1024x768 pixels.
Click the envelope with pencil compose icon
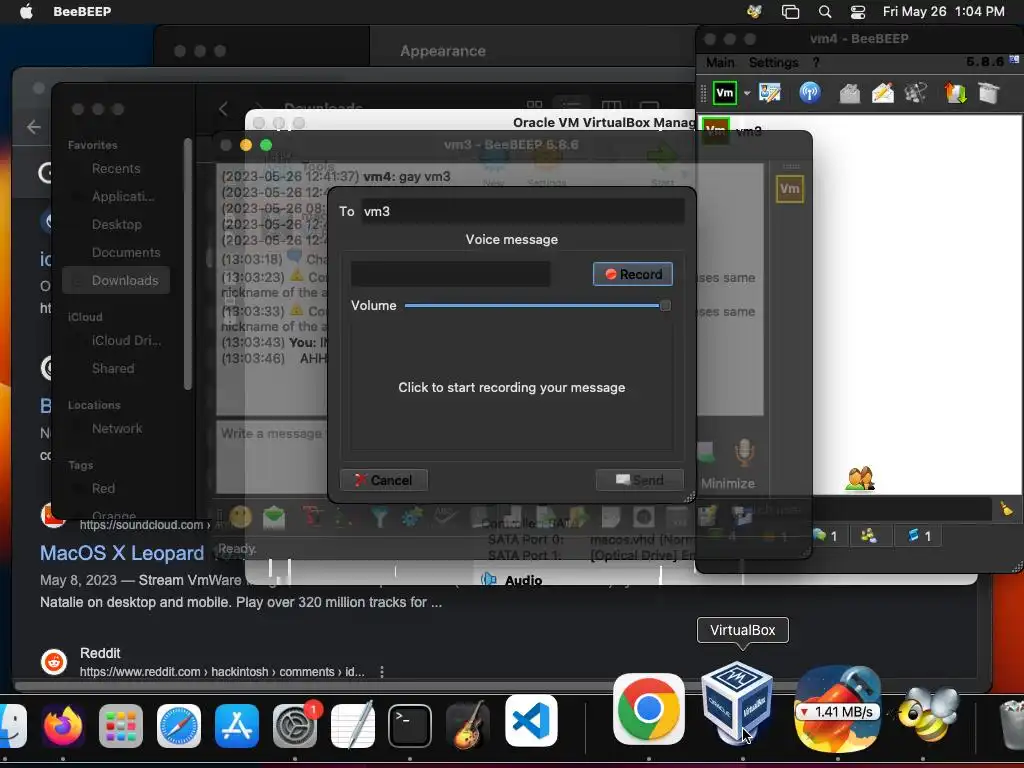883,93
